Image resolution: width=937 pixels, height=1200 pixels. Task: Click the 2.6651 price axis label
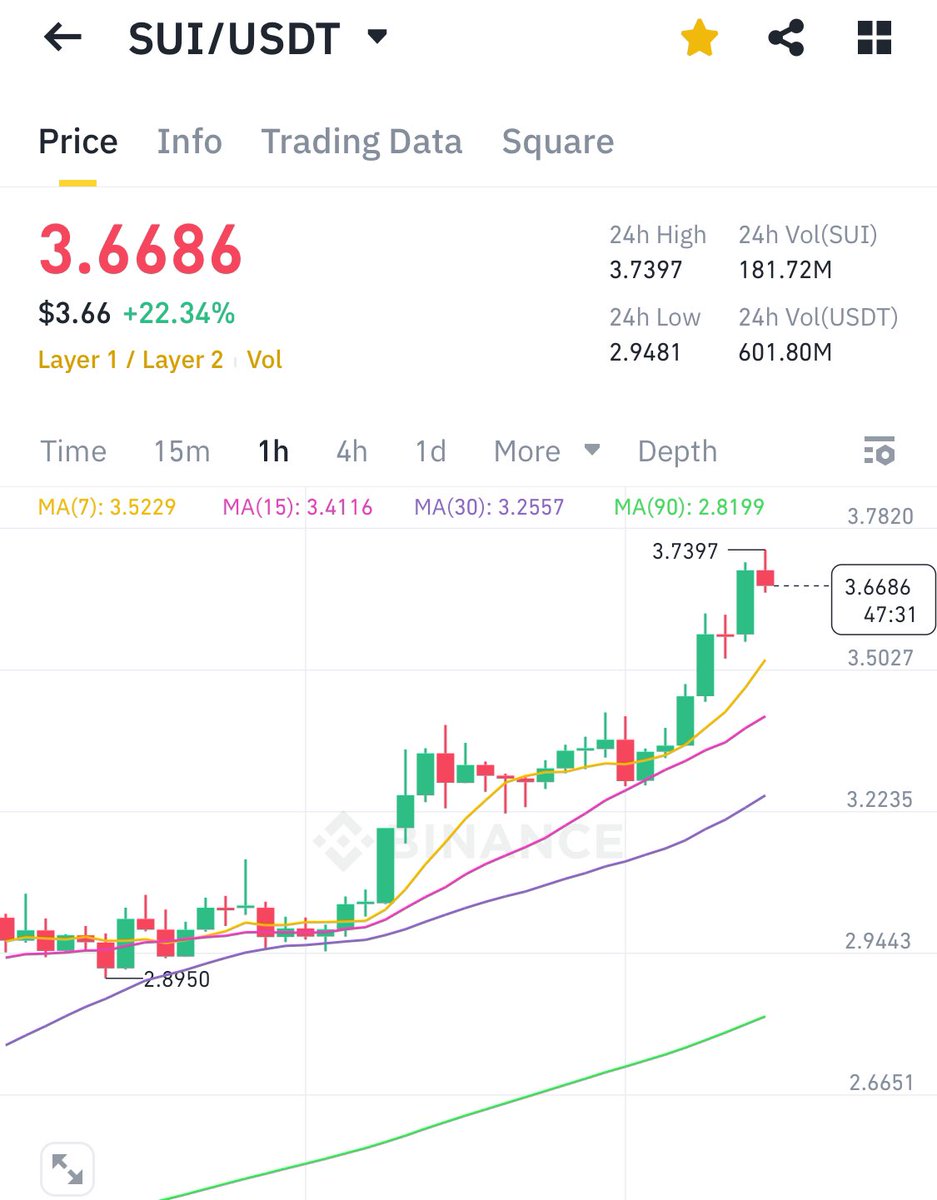pos(881,1083)
